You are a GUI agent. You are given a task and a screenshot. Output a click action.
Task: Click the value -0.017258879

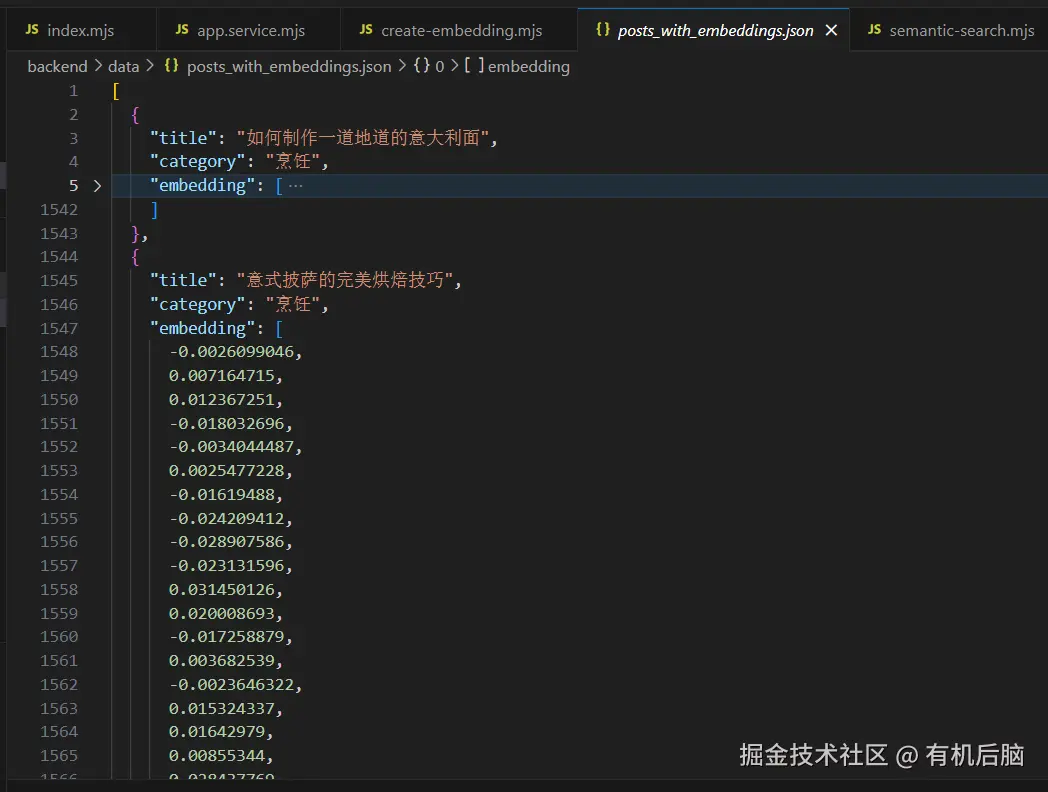coord(227,636)
